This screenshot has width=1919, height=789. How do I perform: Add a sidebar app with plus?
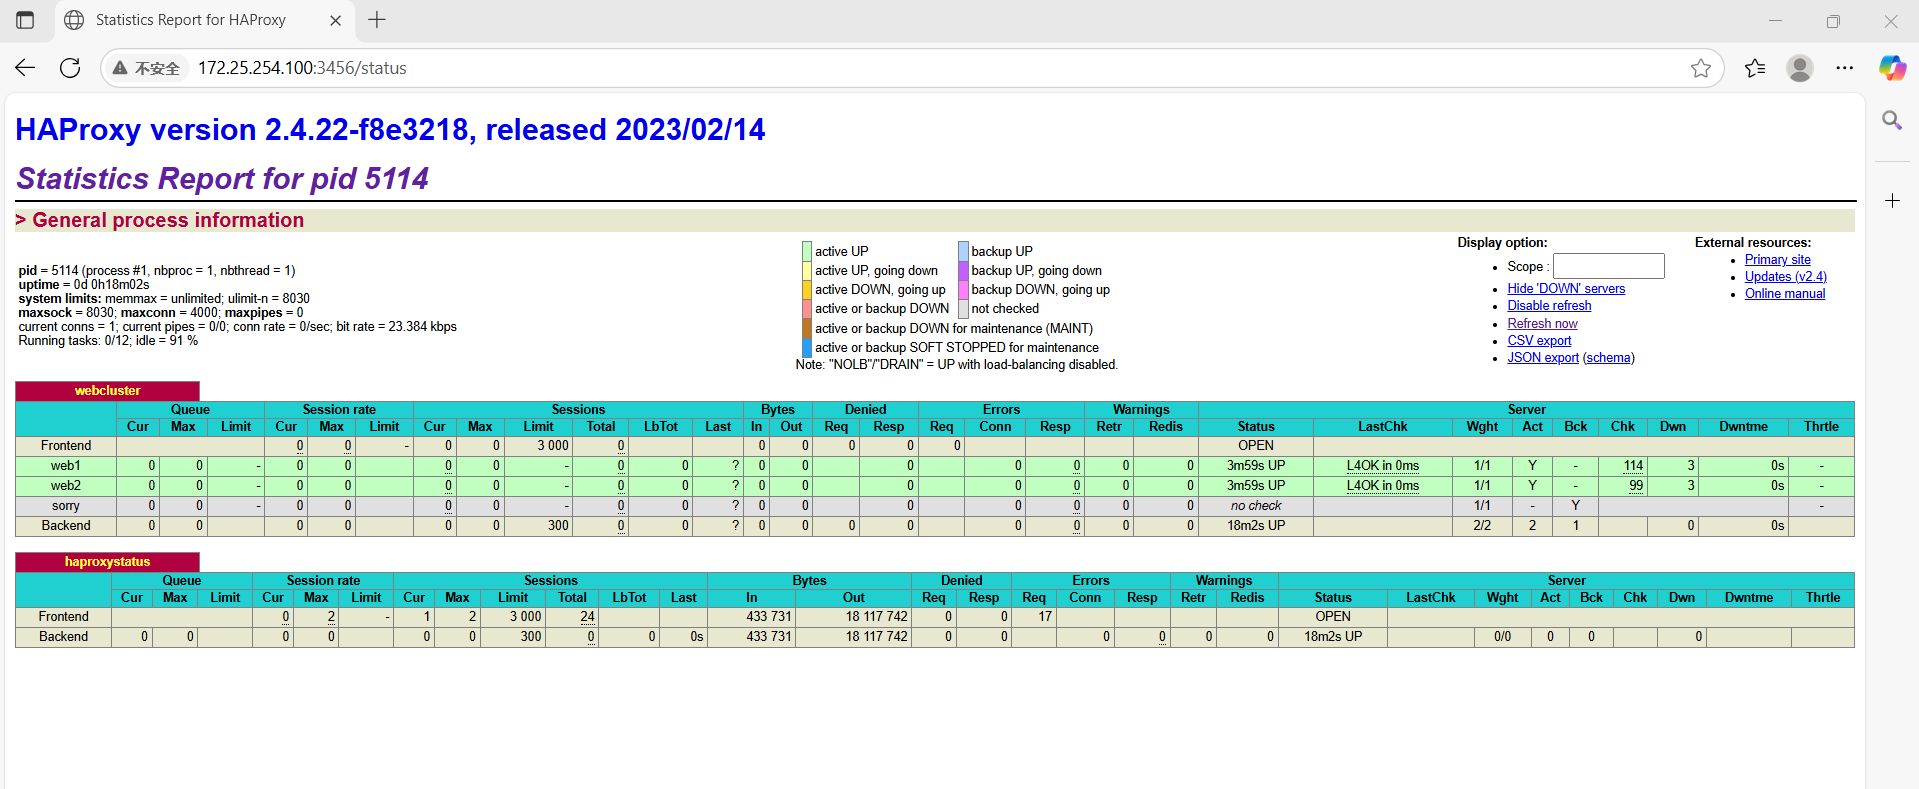point(1892,201)
